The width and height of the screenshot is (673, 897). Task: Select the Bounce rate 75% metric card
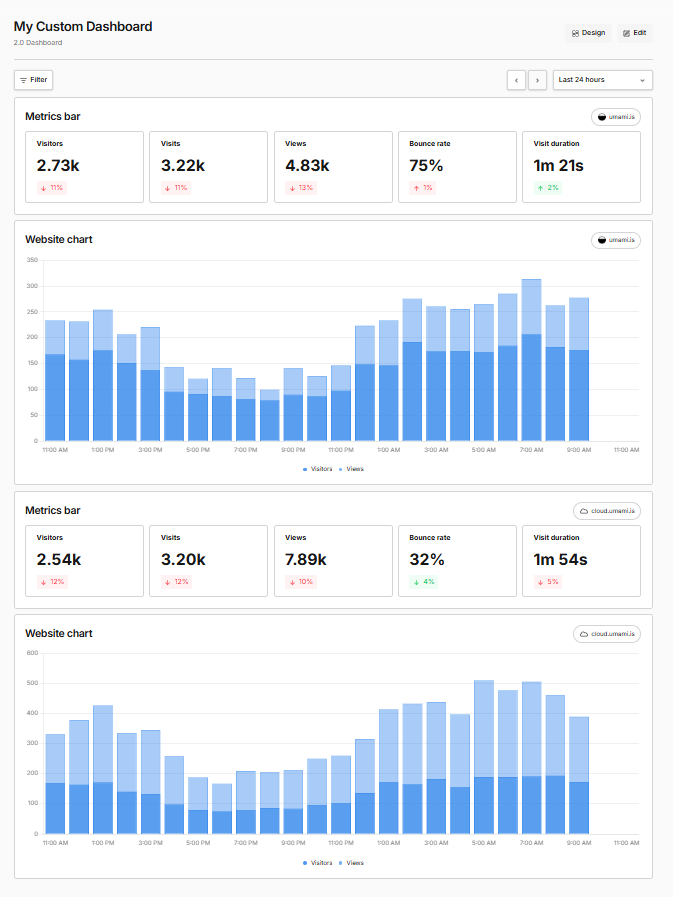click(457, 167)
